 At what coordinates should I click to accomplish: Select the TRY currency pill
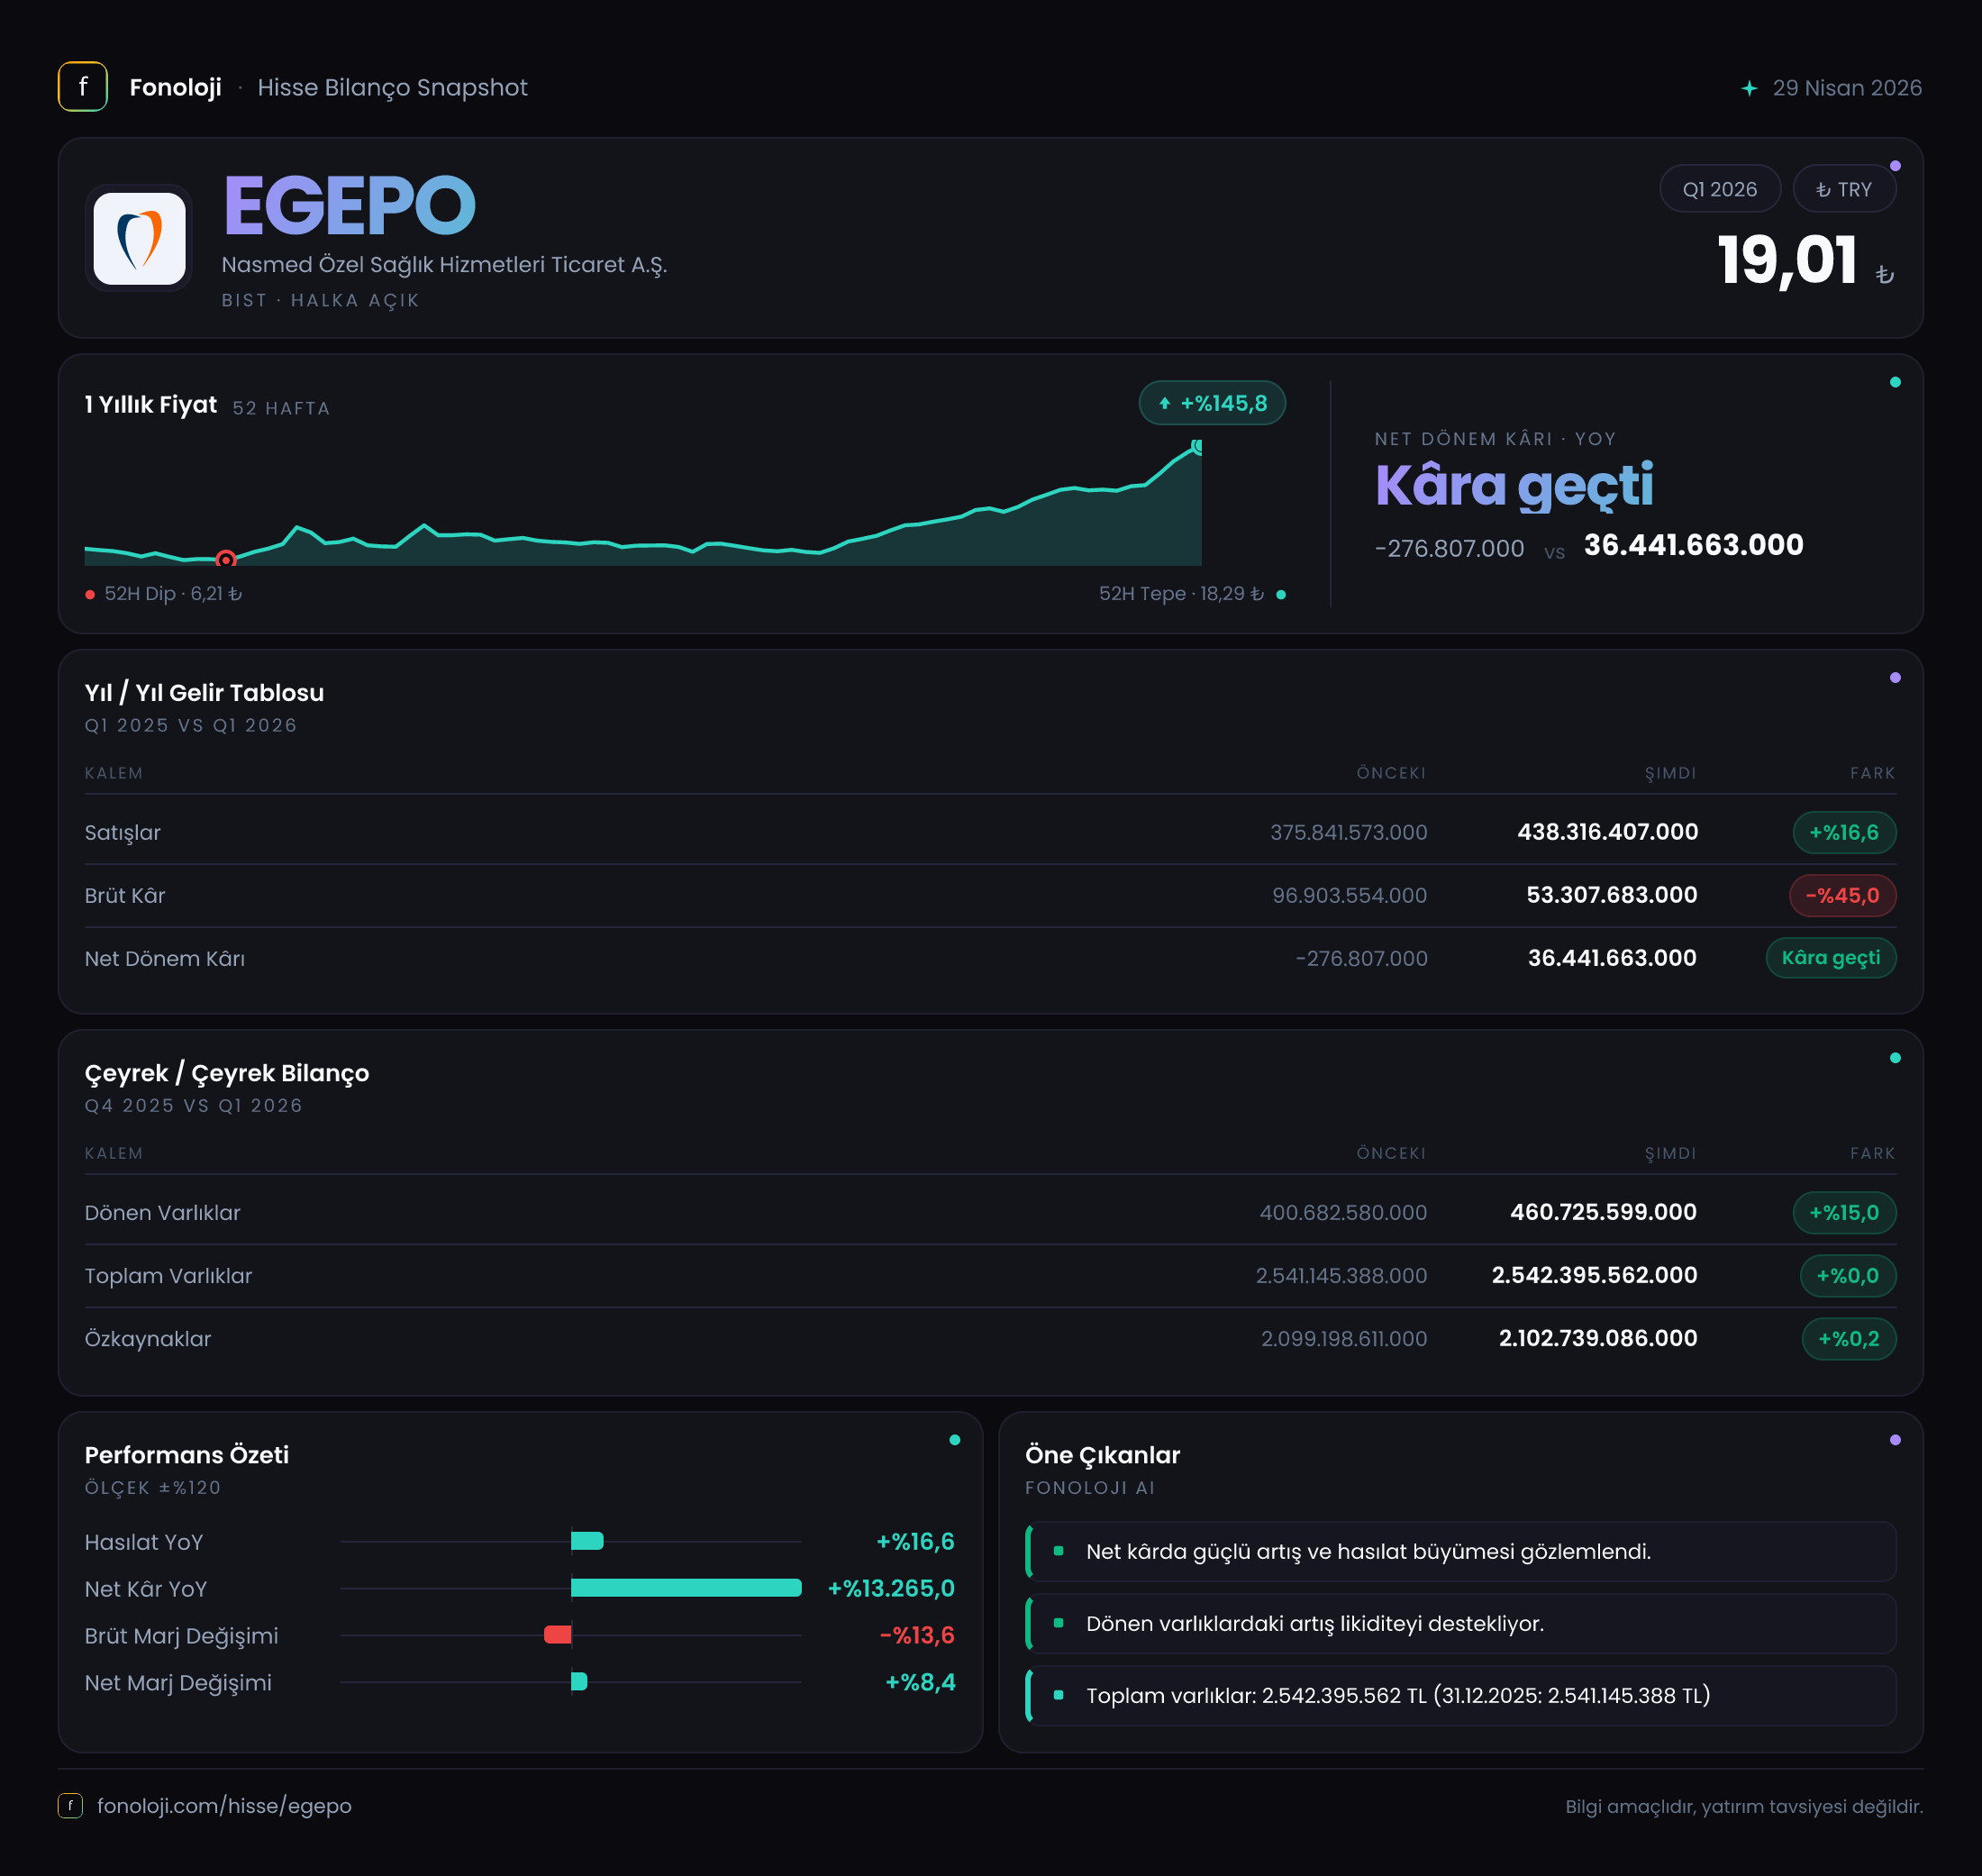[1844, 189]
